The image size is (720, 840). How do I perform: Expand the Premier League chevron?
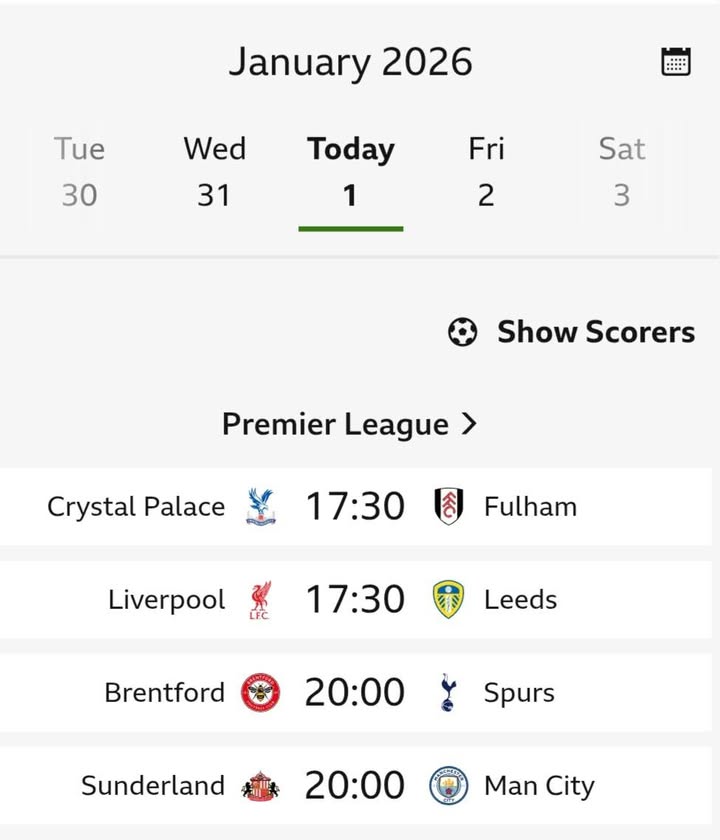[x=469, y=424]
